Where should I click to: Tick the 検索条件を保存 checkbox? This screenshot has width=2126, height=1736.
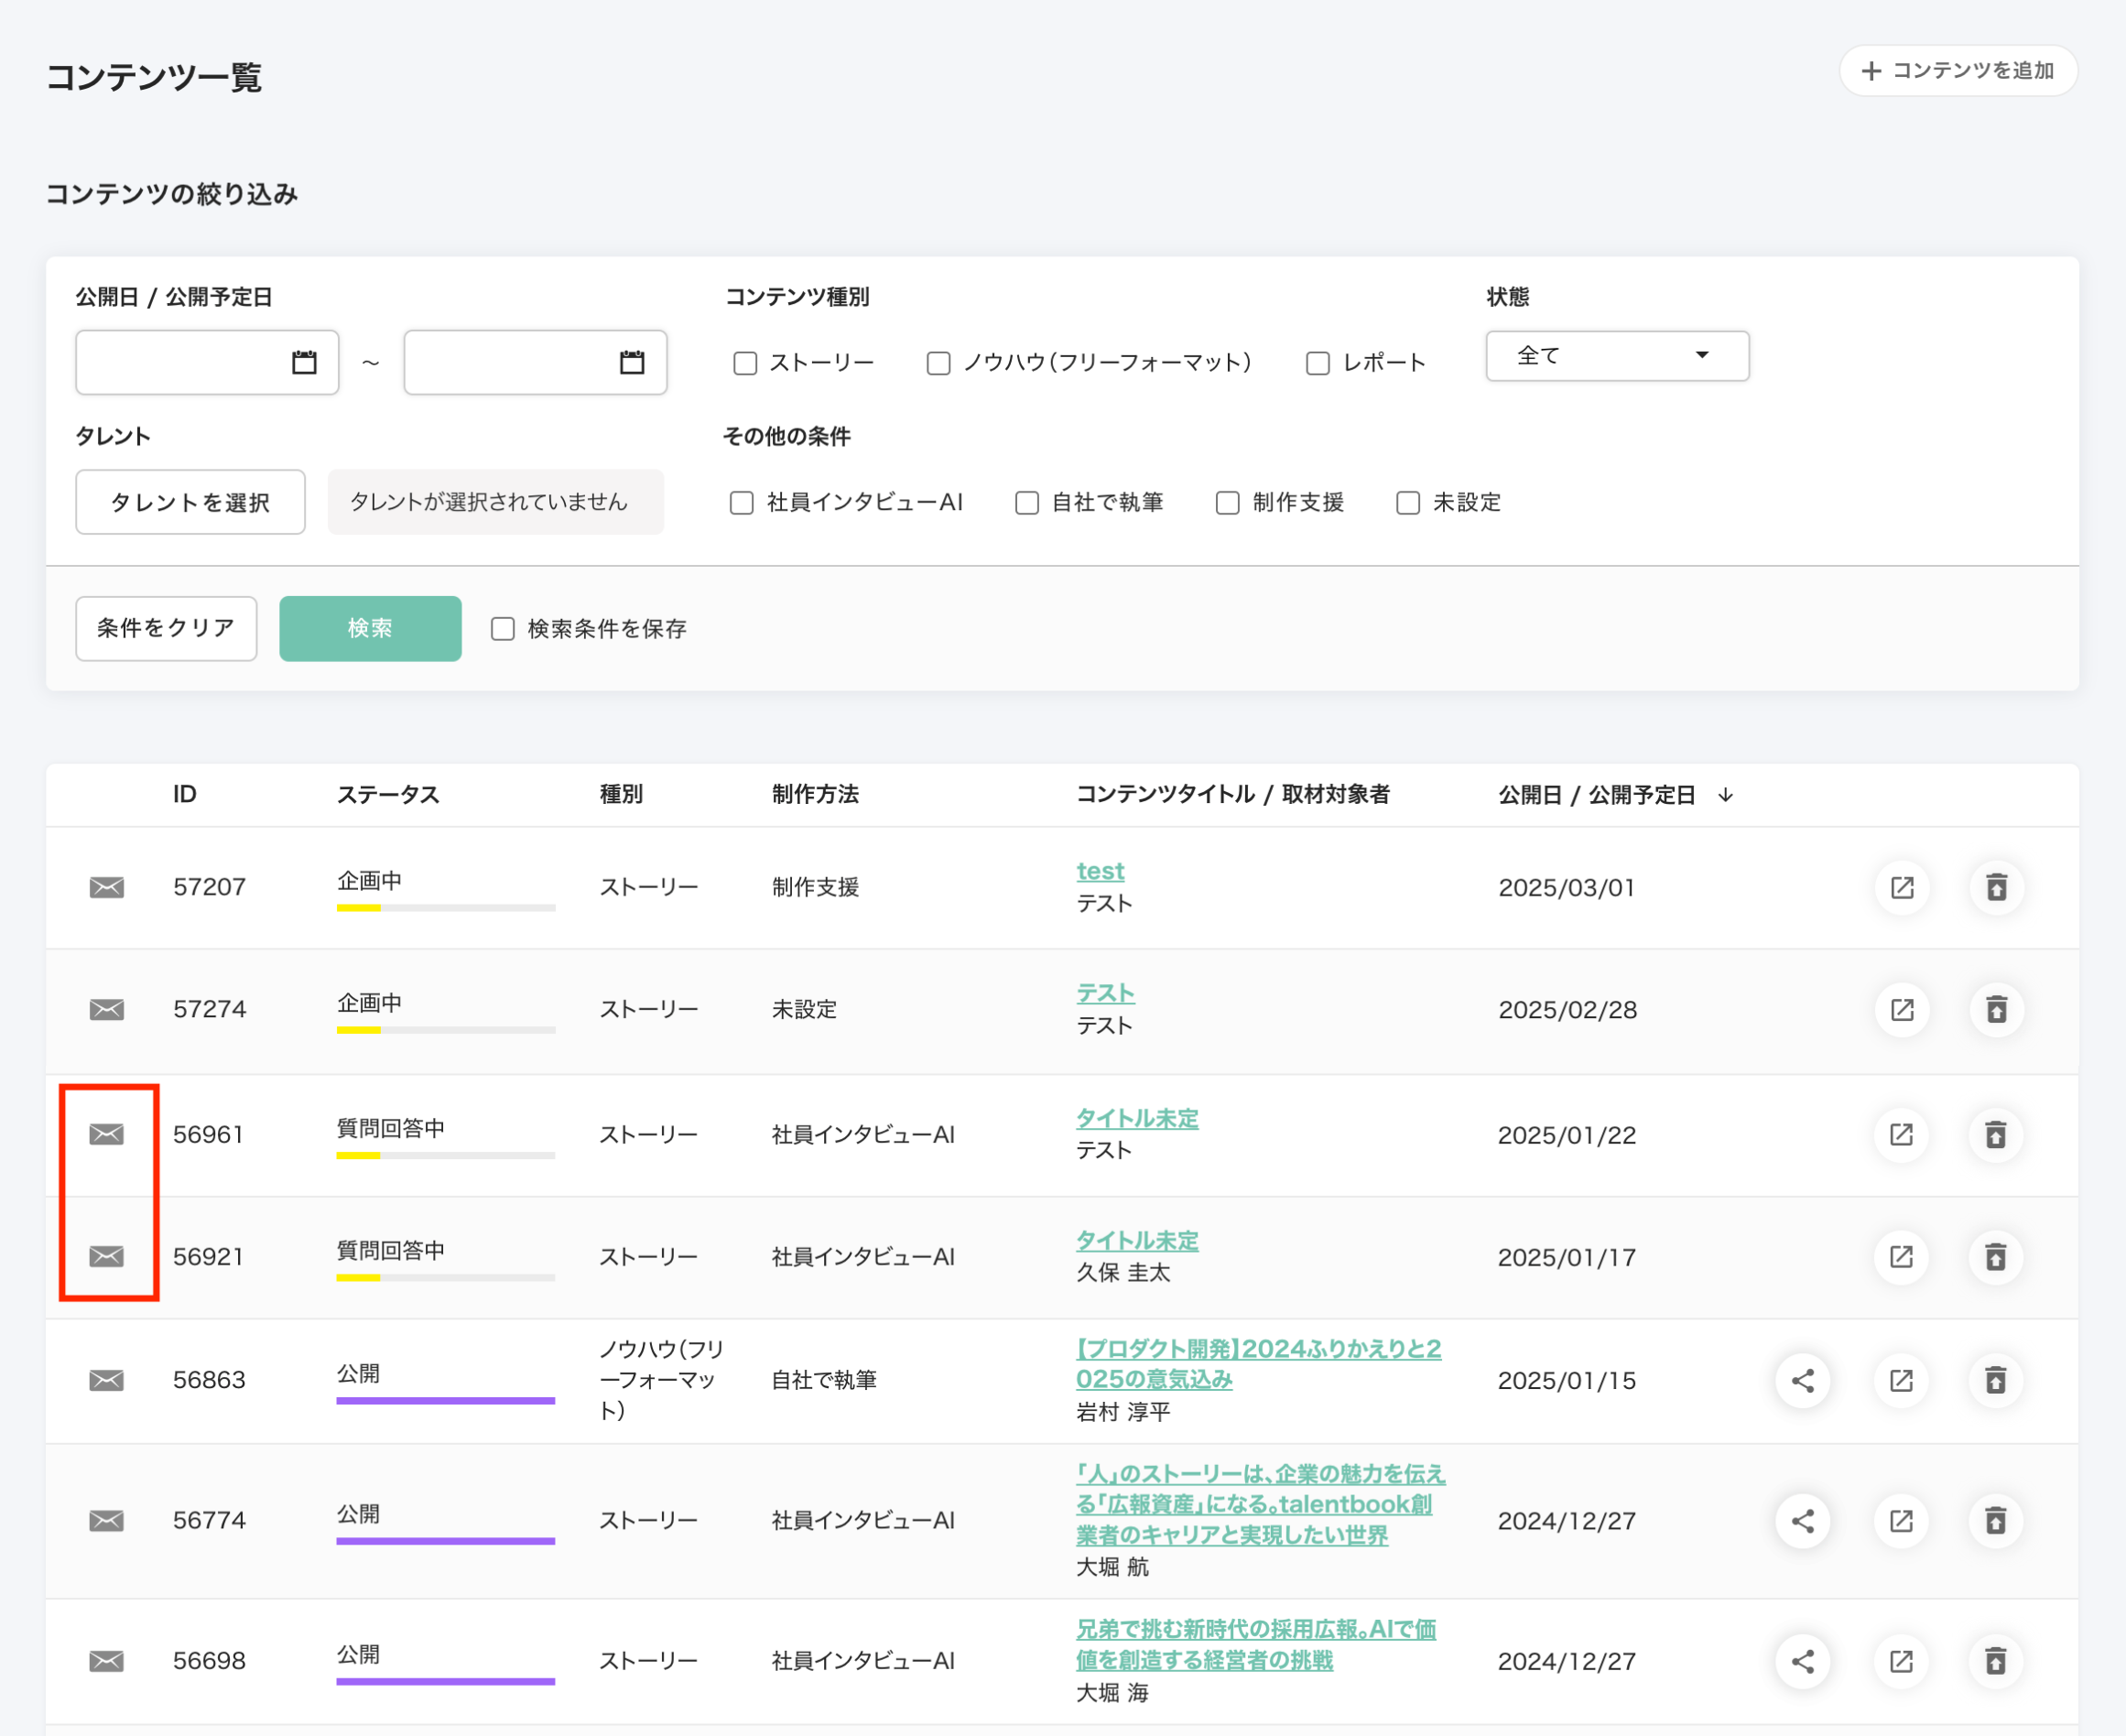click(502, 628)
